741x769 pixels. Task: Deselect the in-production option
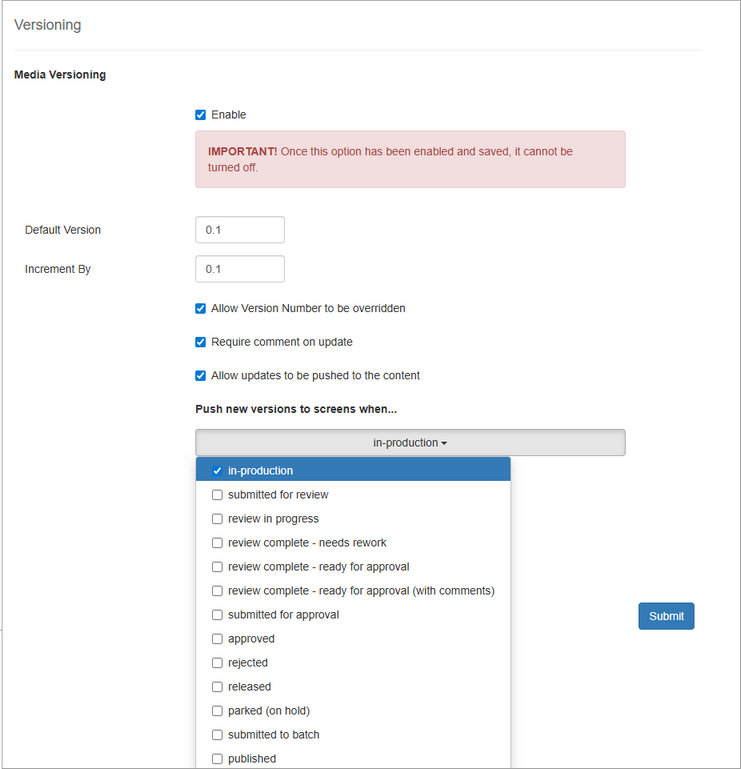[217, 471]
